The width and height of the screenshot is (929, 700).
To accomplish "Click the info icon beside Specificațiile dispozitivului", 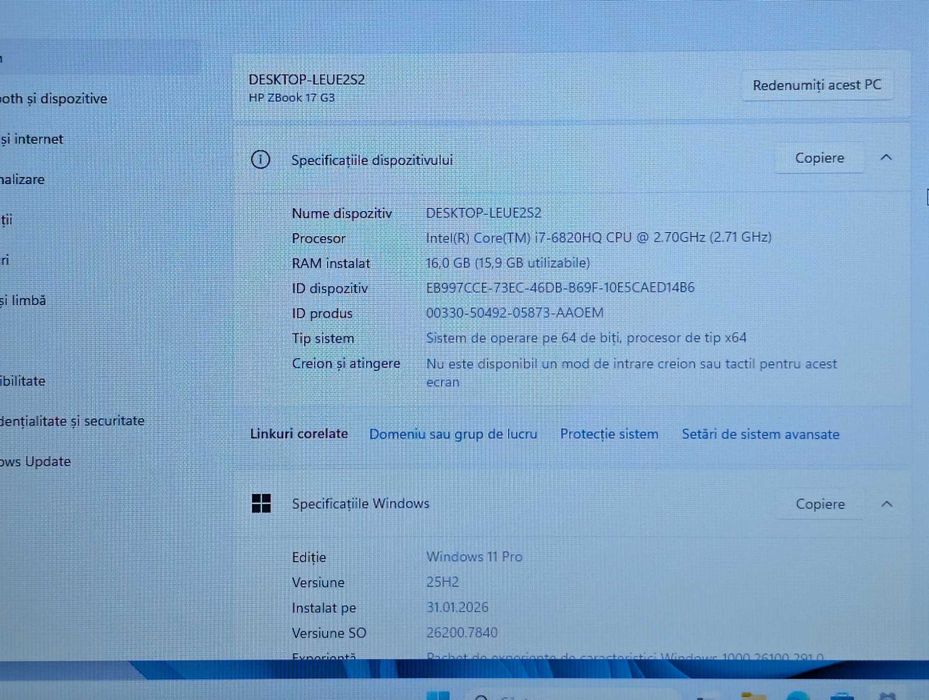I will [261, 159].
